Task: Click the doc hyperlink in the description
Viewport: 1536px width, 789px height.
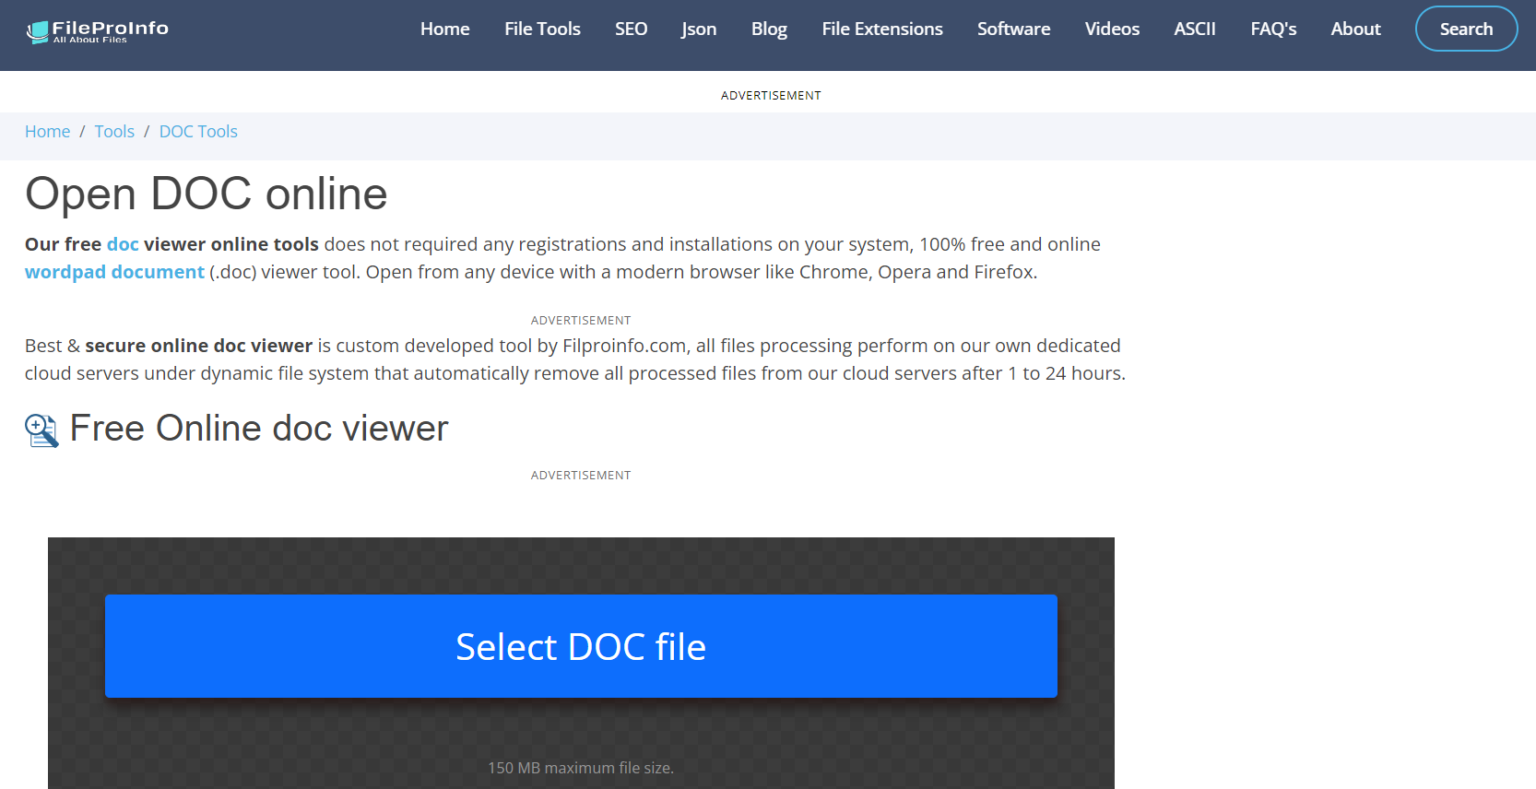Action: (x=122, y=243)
